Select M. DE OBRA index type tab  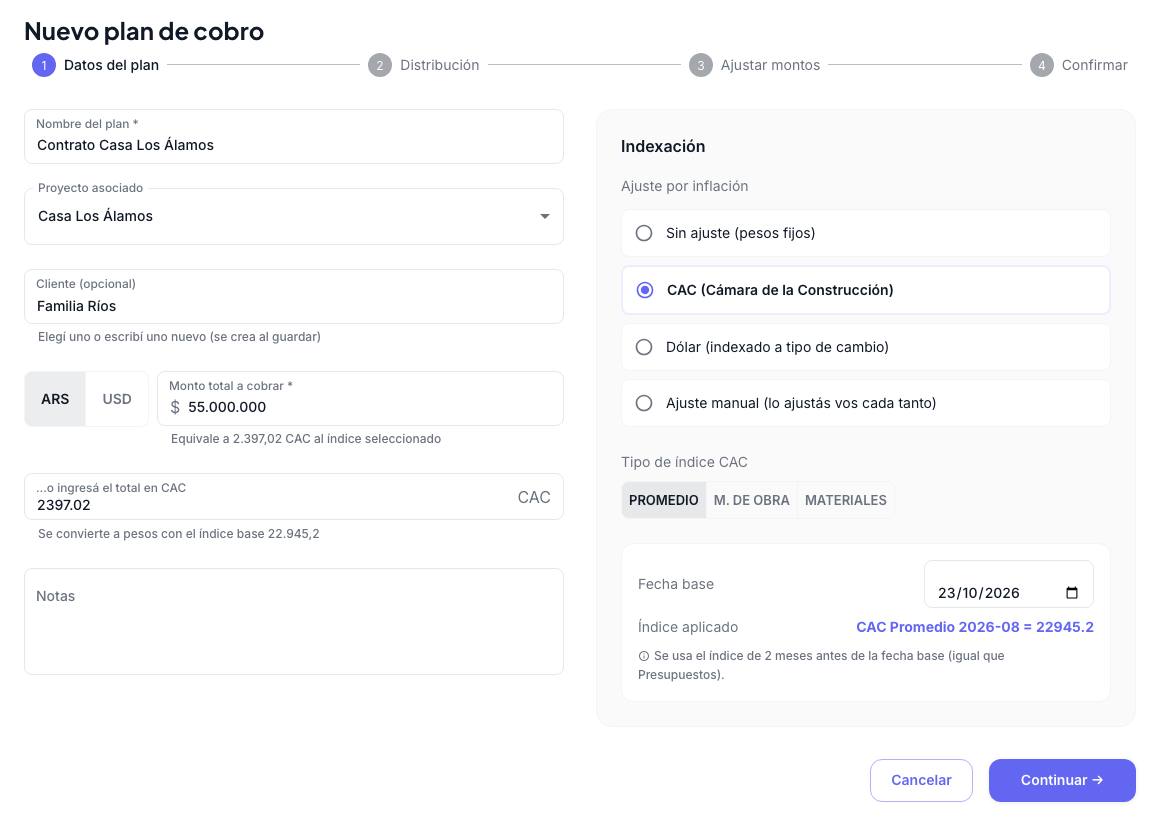(752, 500)
